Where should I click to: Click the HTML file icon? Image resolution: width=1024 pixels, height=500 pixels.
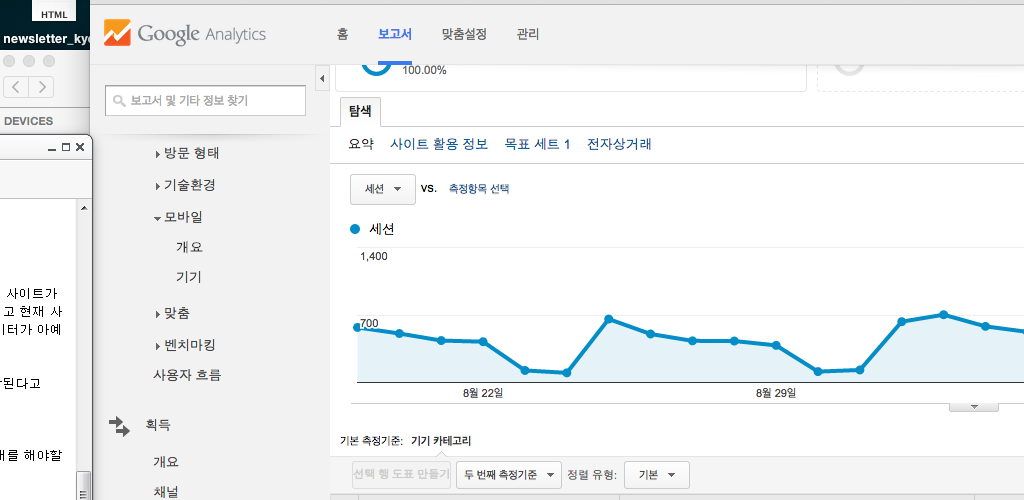54,13
